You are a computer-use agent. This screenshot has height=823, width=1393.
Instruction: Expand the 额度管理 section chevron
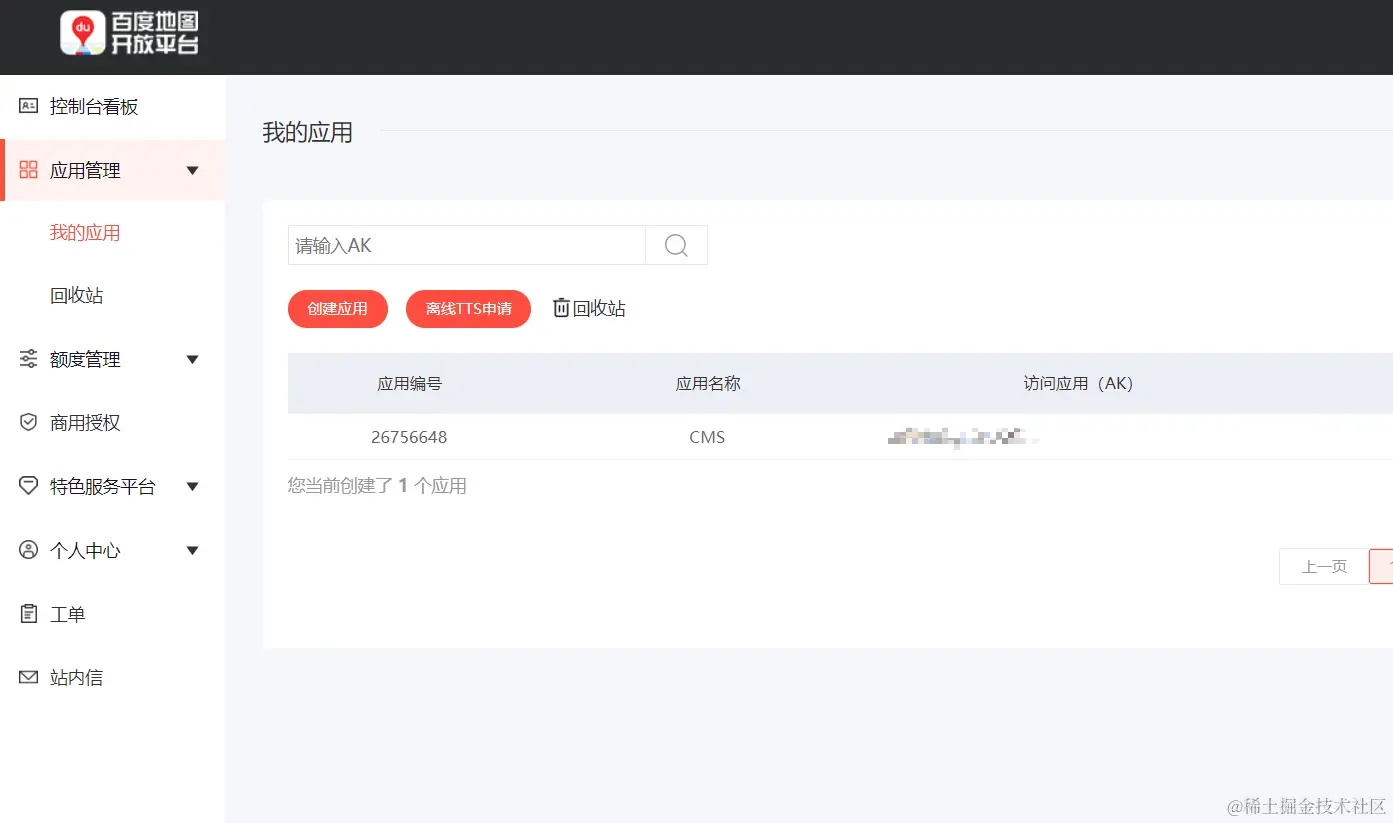192,359
